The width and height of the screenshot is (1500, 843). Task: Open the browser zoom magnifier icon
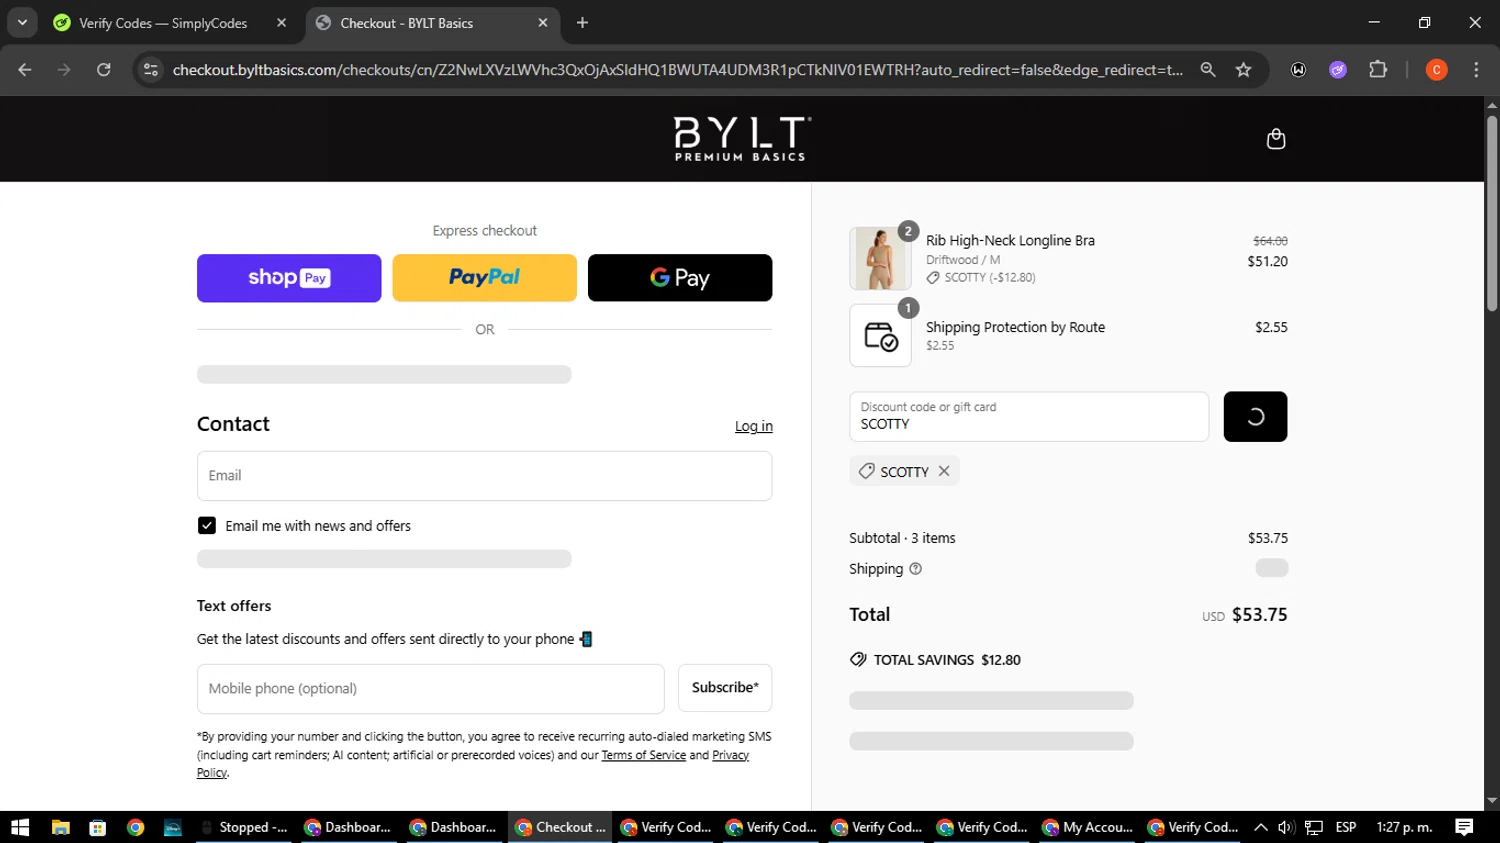(x=1208, y=70)
